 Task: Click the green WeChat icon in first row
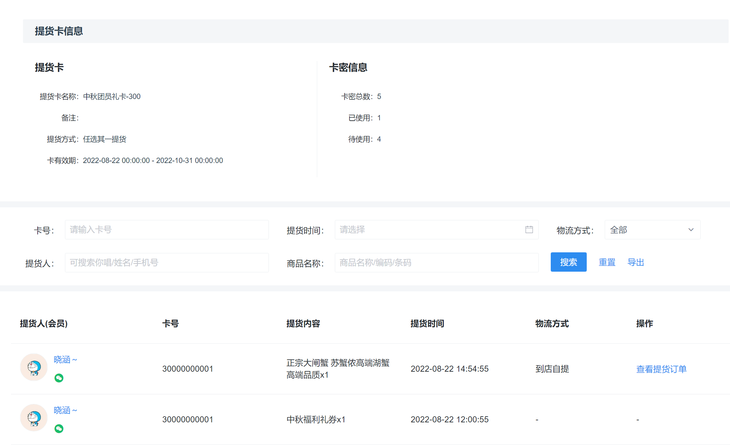click(59, 378)
